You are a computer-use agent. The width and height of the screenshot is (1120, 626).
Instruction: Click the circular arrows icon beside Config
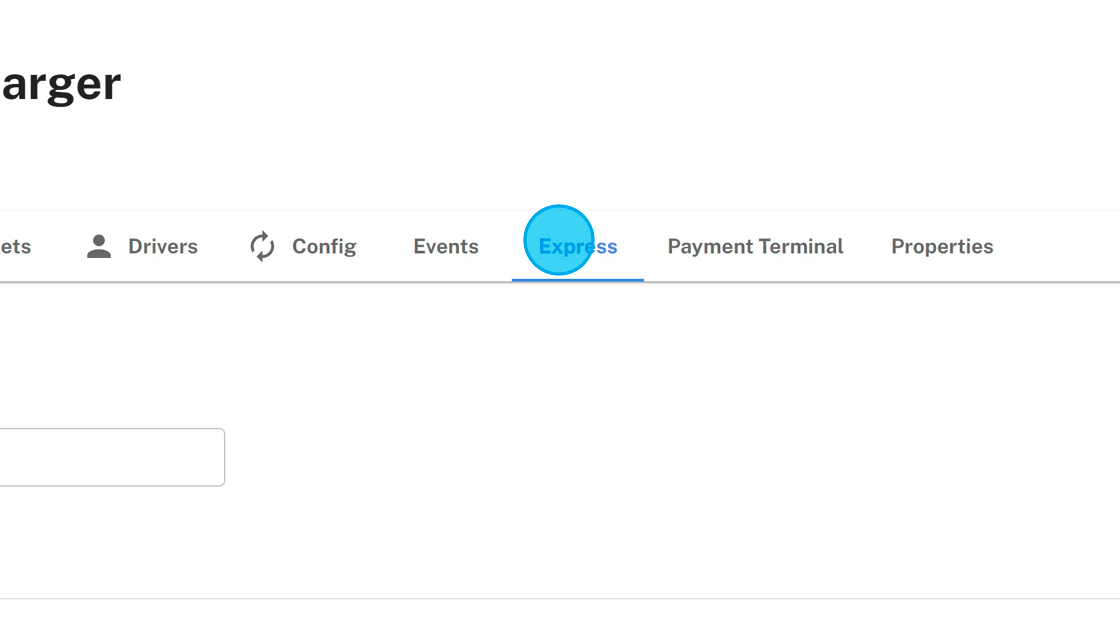[262, 246]
